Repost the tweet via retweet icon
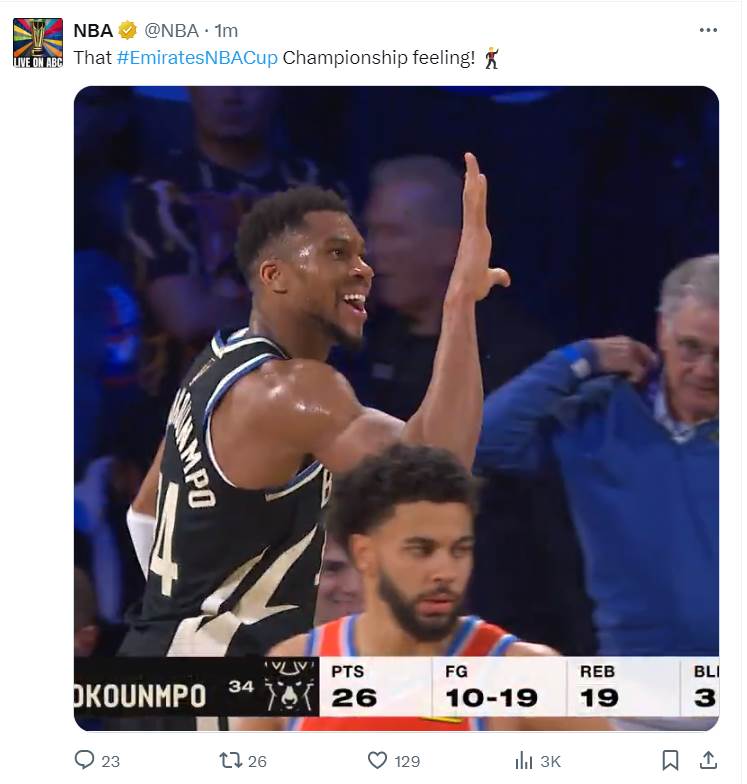 tap(230, 760)
